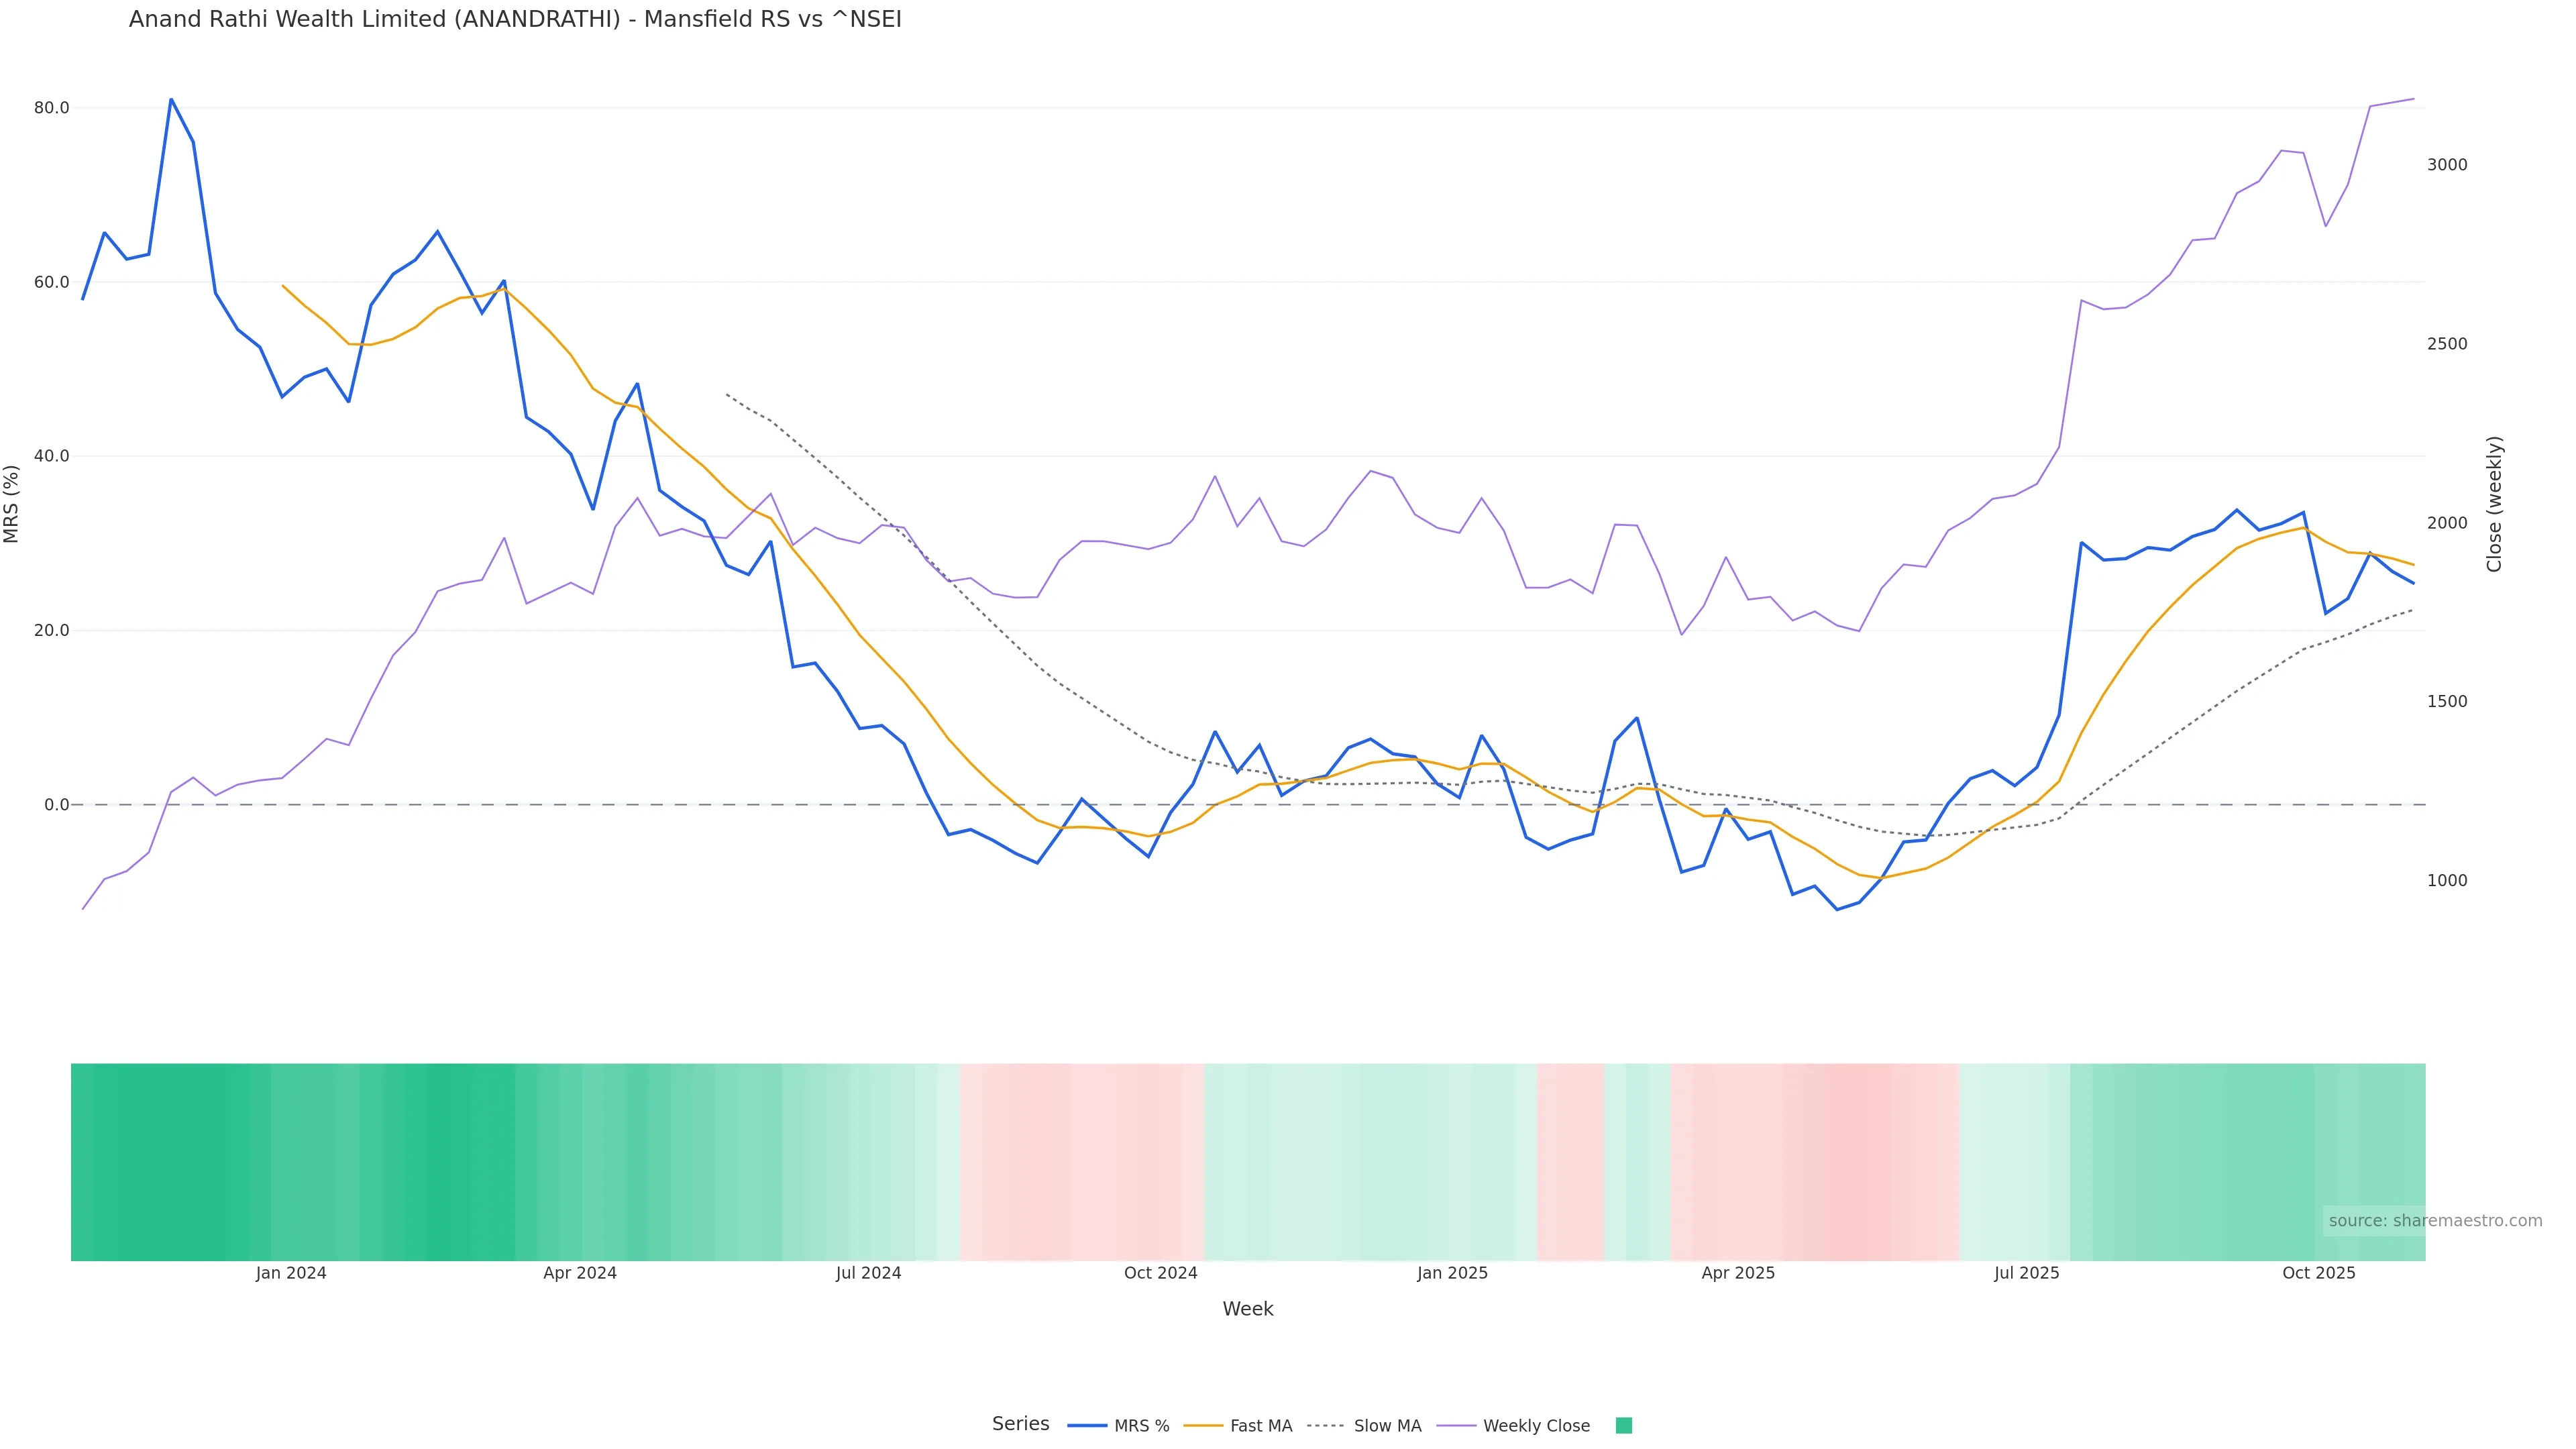Click the purple Weekly Close legend line marker
Image resolution: width=2576 pixels, height=1449 pixels.
pos(1455,1425)
